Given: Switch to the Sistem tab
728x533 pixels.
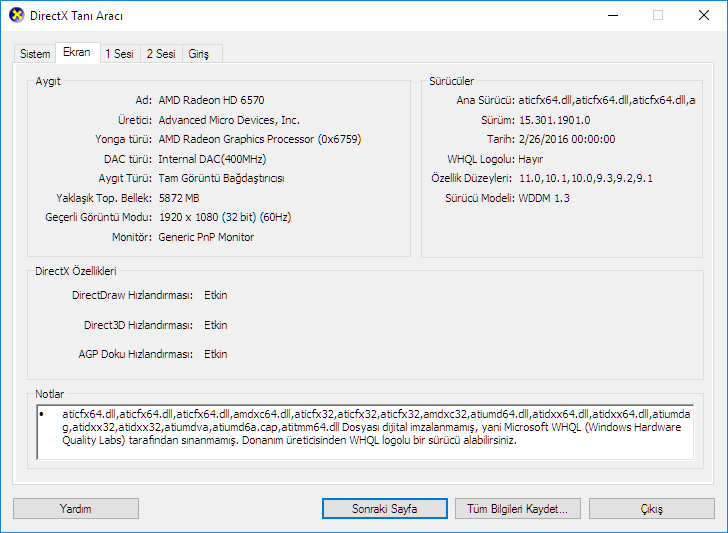Looking at the screenshot, I should coord(35,54).
